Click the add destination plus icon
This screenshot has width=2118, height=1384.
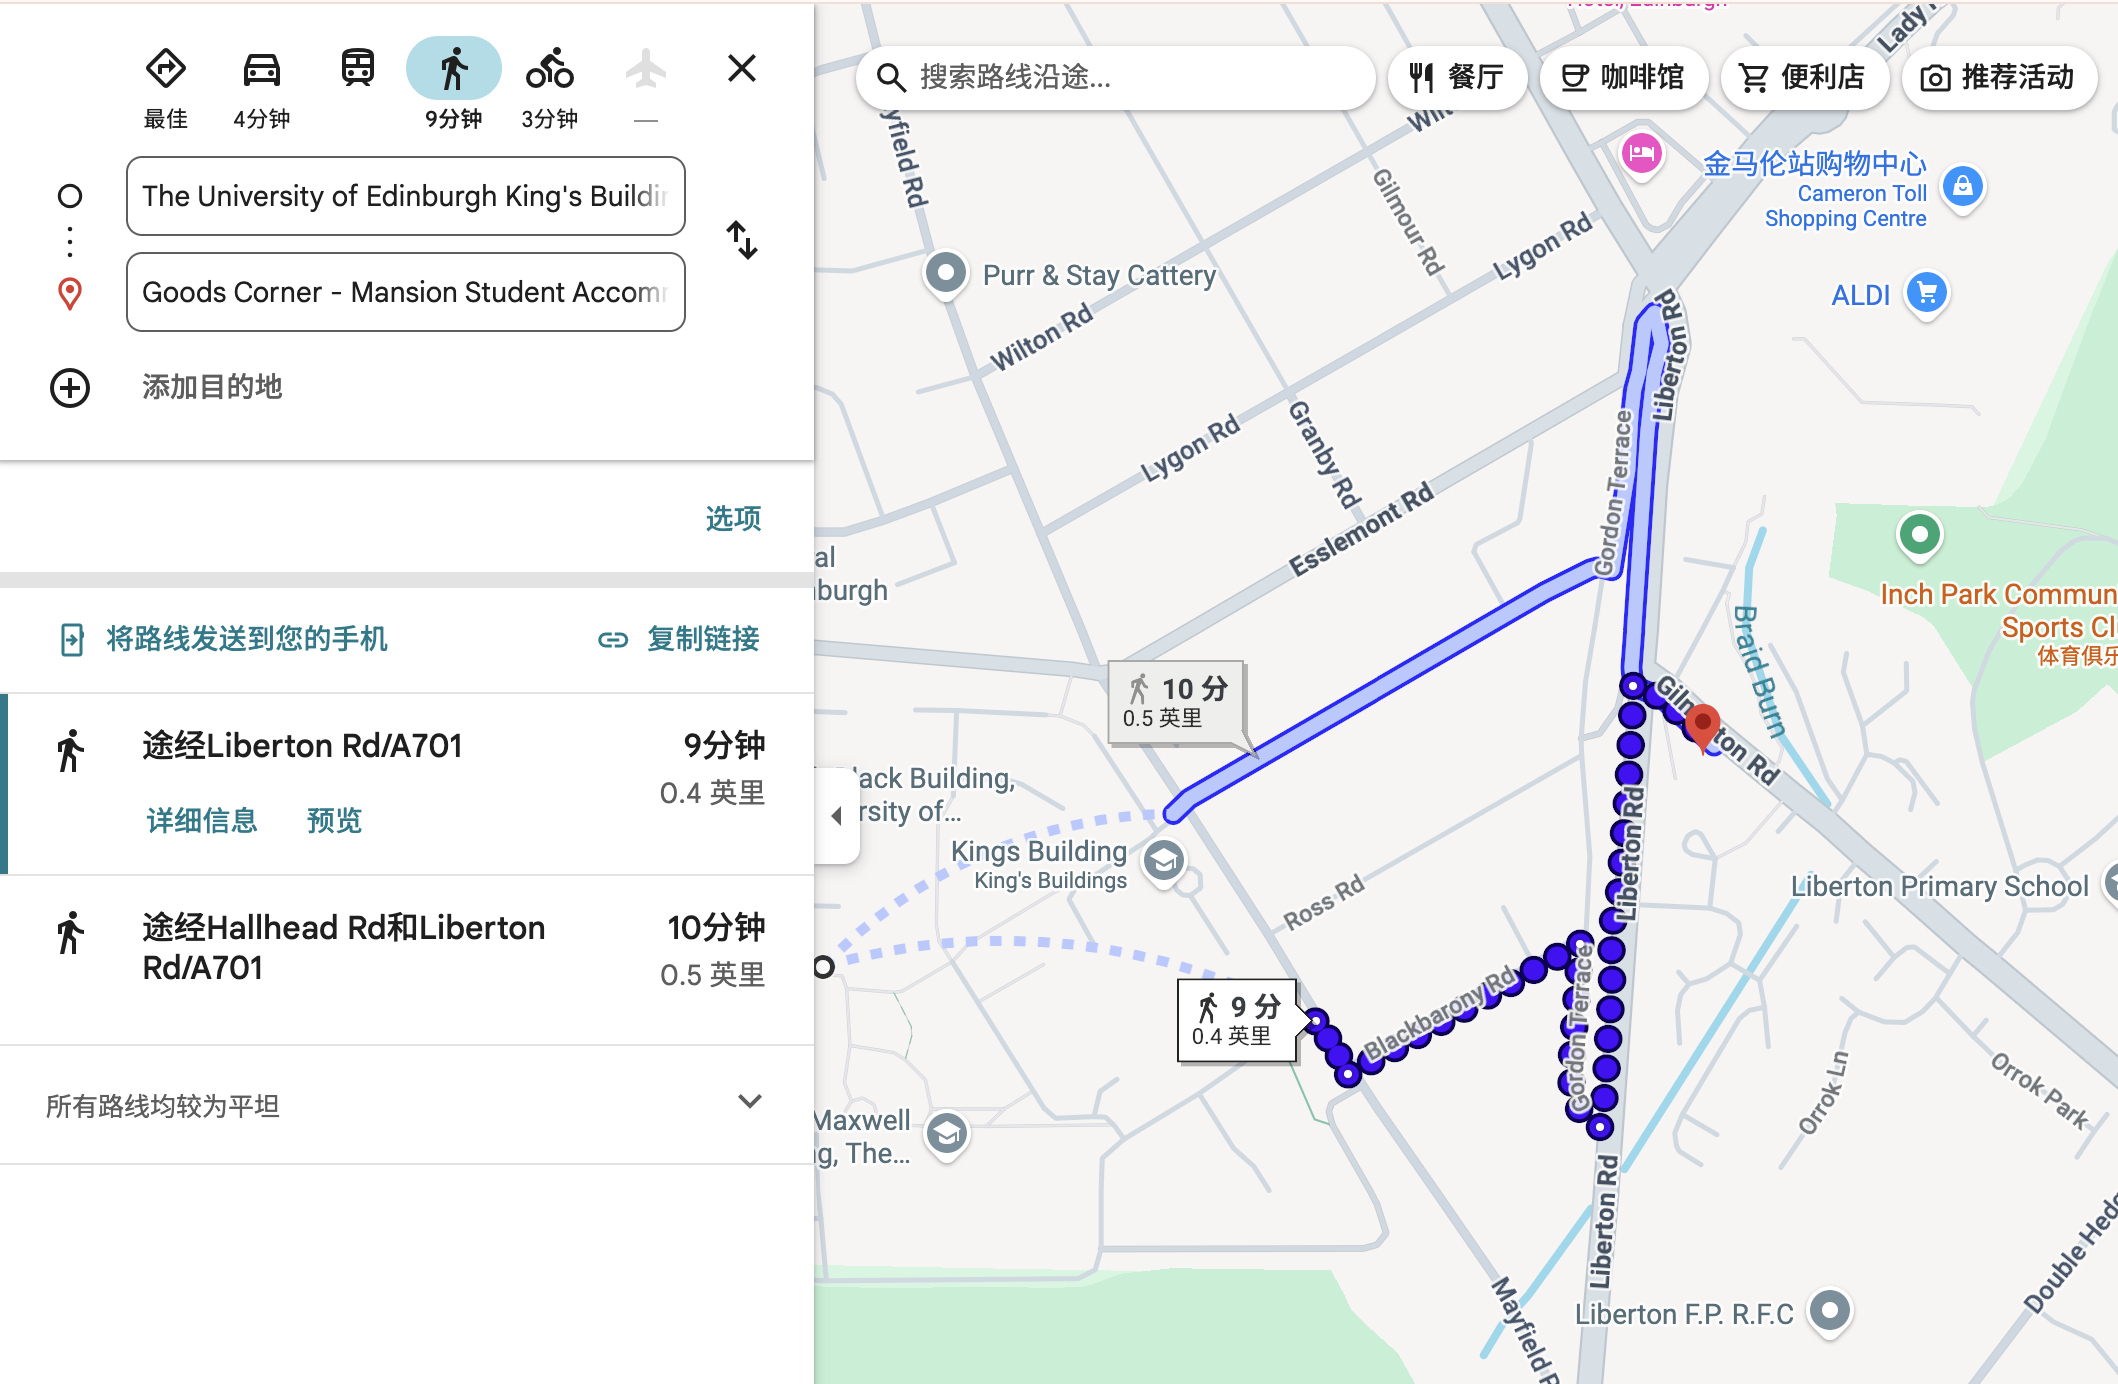(70, 388)
